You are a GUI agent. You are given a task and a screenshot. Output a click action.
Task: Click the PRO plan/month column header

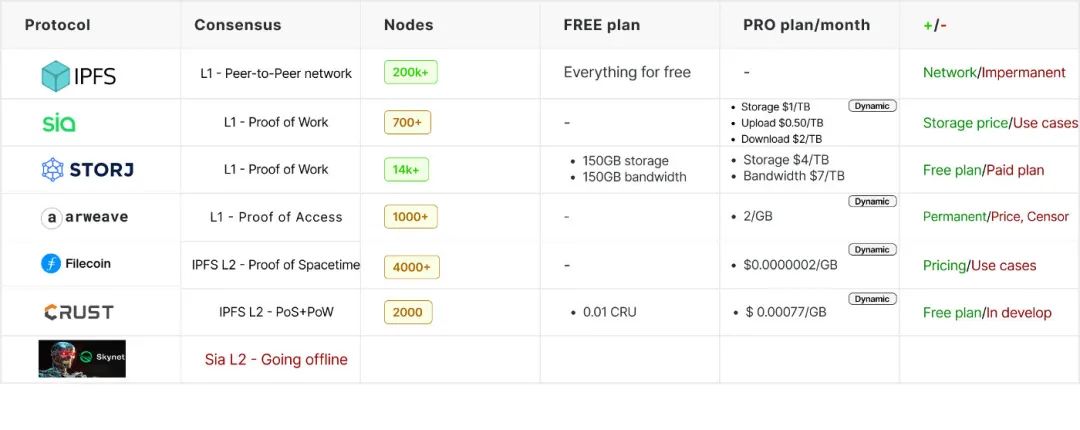[x=807, y=25]
